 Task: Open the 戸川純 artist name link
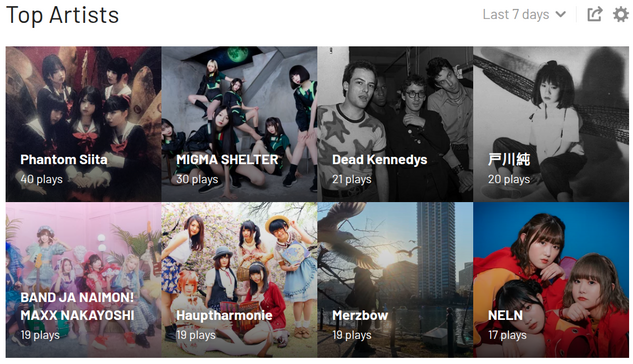509,159
